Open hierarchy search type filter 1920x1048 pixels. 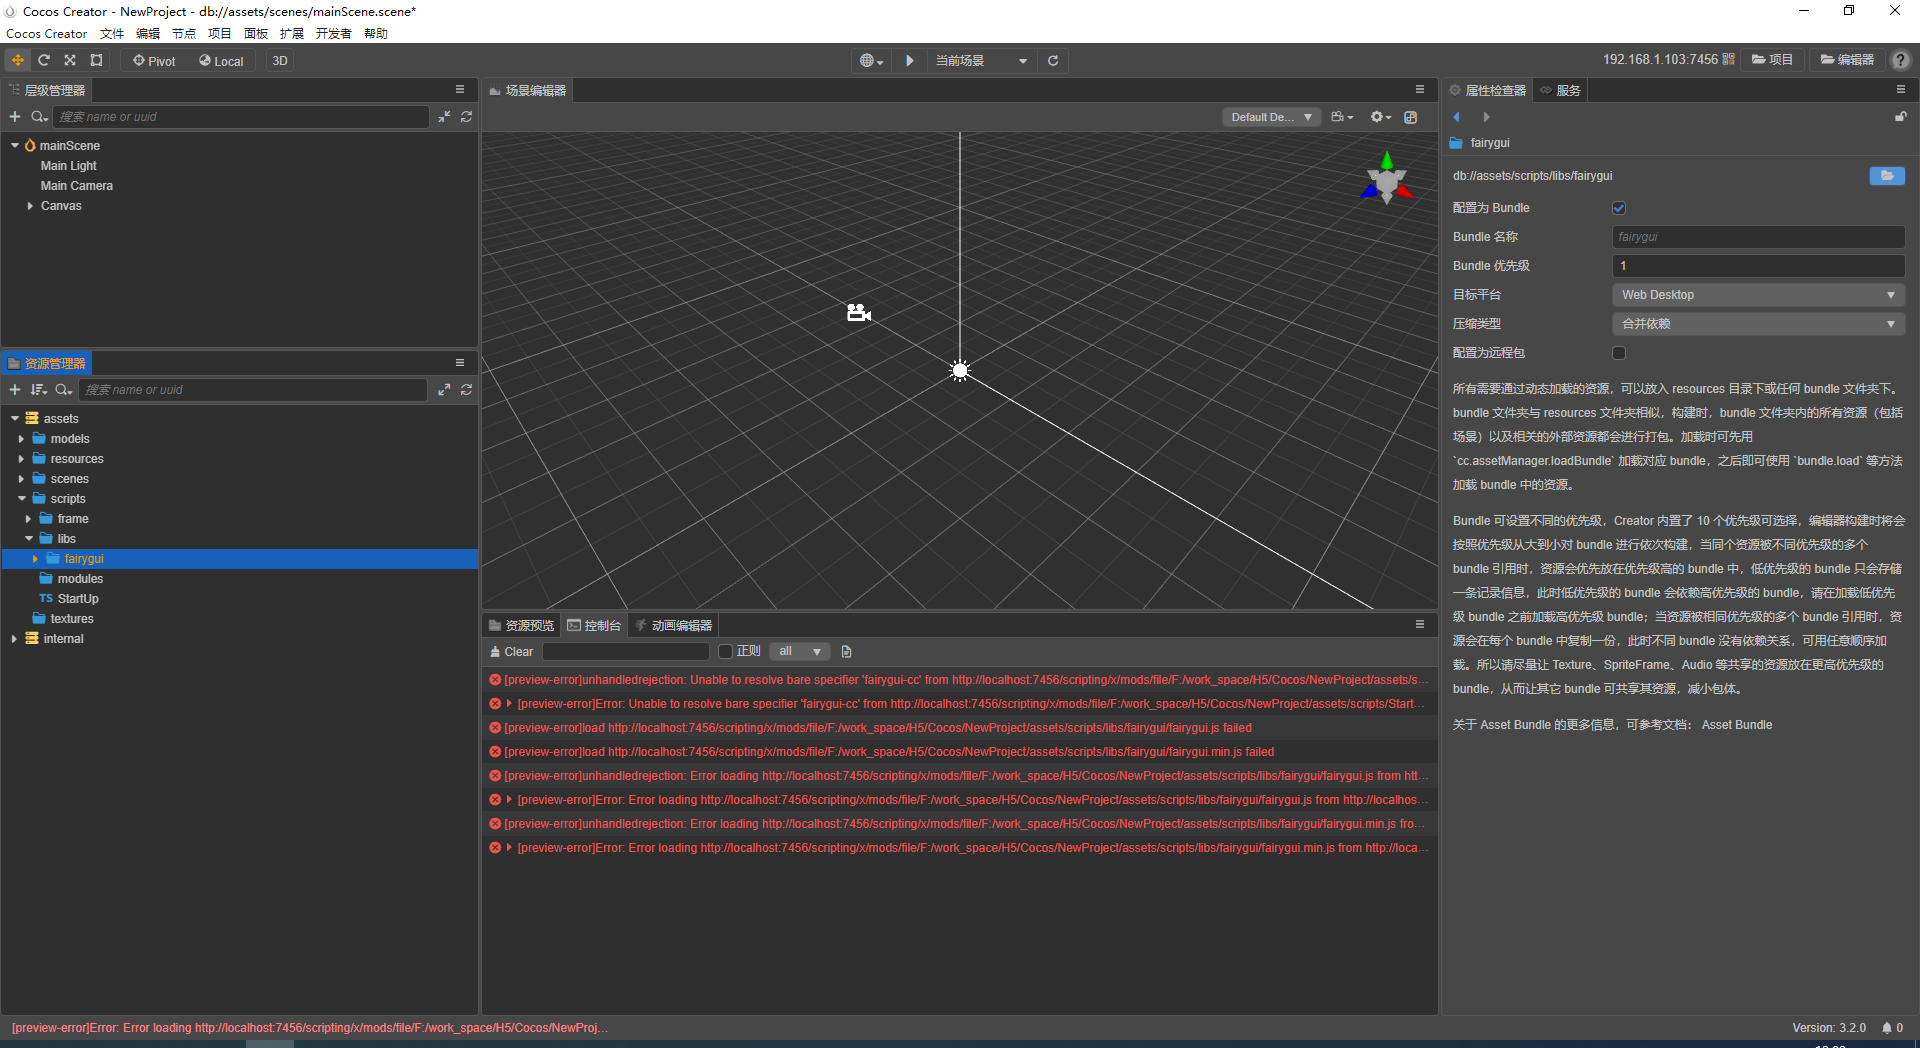(39, 117)
